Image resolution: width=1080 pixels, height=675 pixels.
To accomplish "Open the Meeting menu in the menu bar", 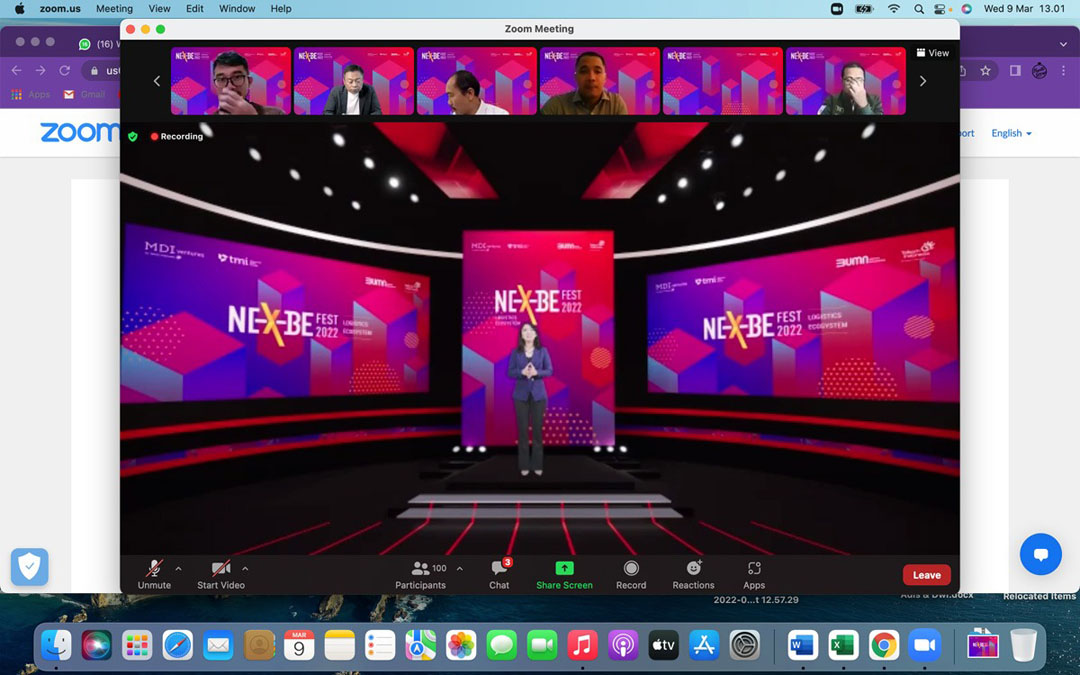I will [x=114, y=9].
